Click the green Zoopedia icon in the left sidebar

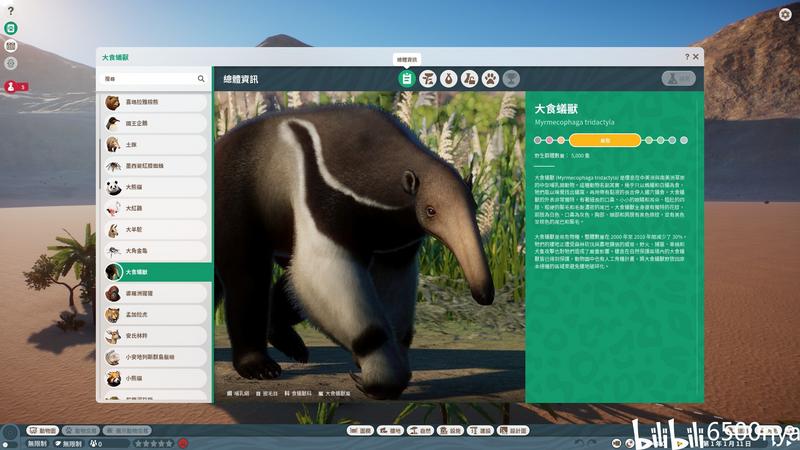[x=11, y=28]
